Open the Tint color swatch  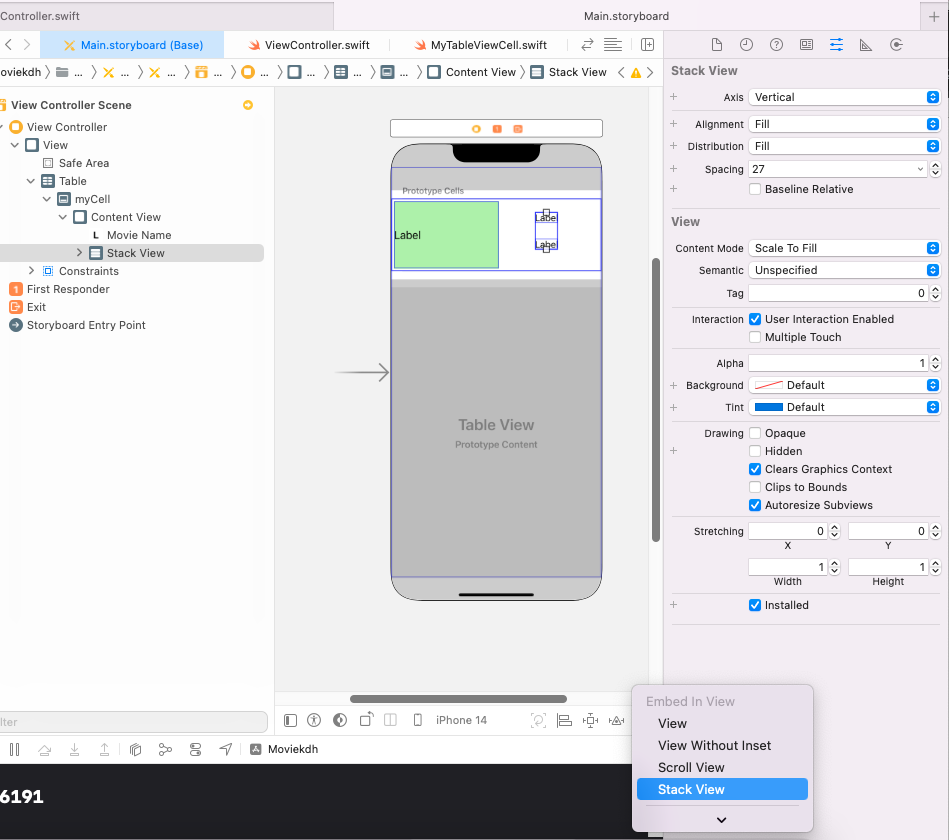(769, 407)
